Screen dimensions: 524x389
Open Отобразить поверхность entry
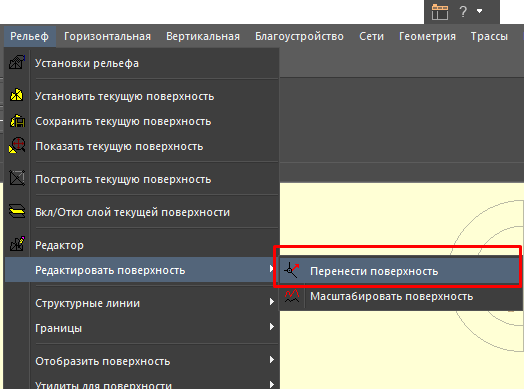[x=142, y=361]
